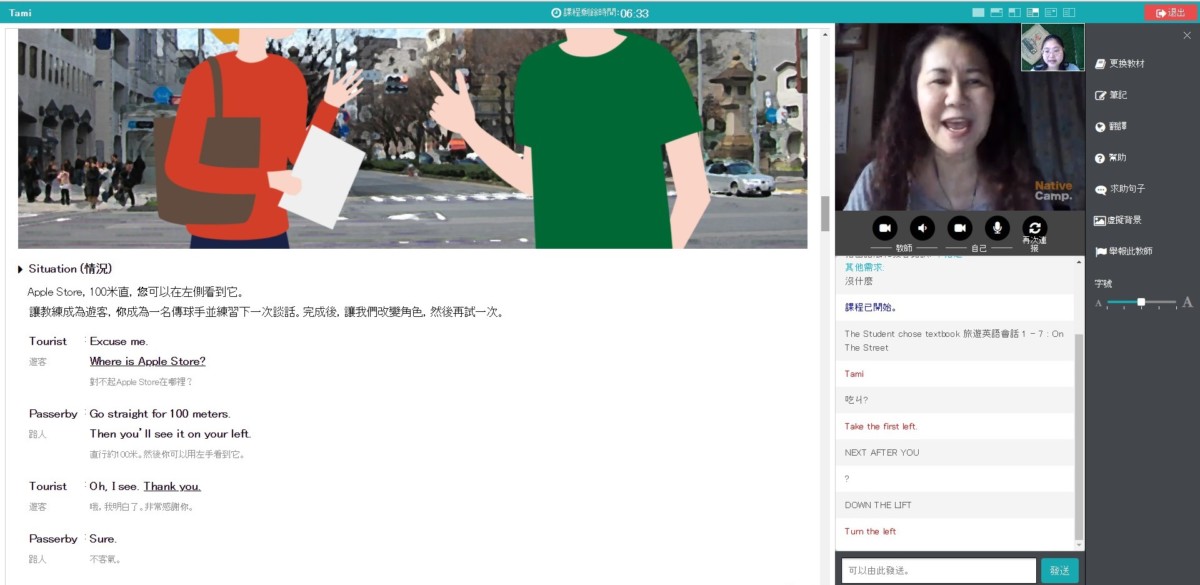The width and height of the screenshot is (1200, 585).
Task: Click the small A to decrease font
Action: pyautogui.click(x=1098, y=303)
